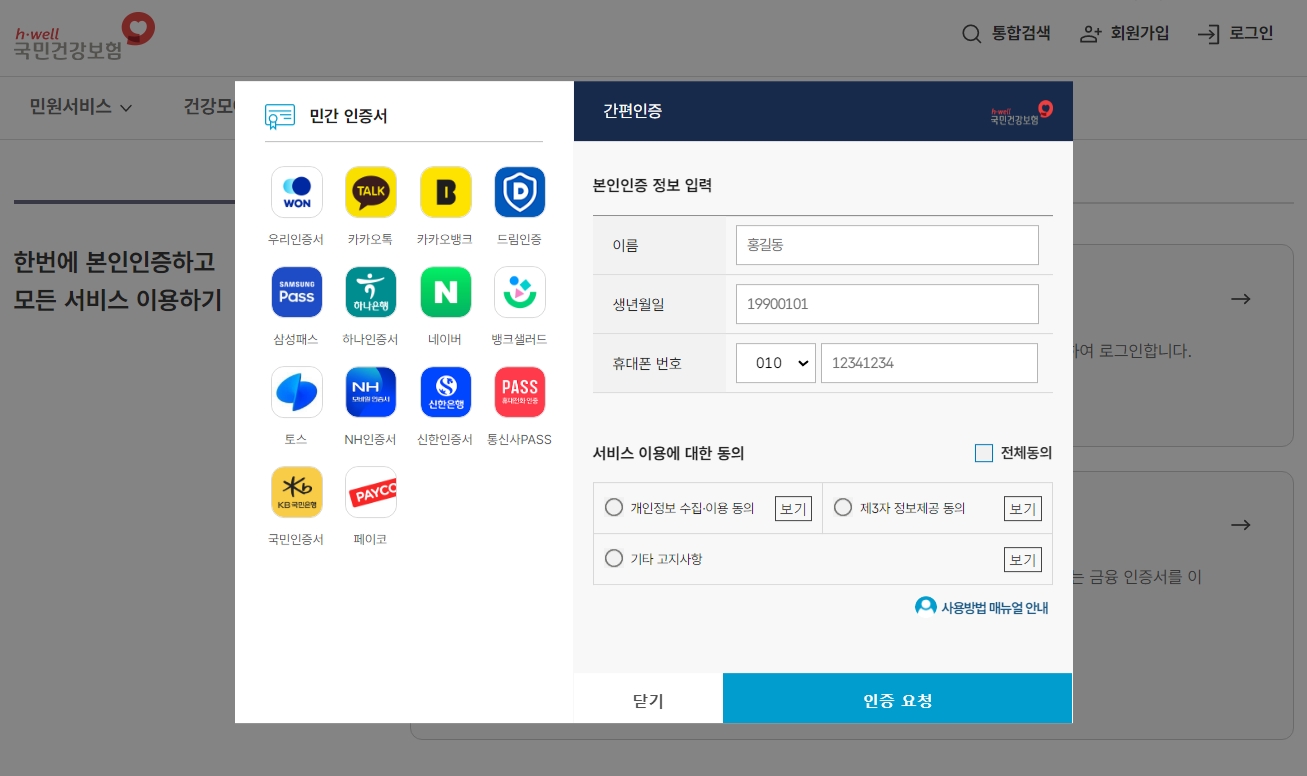Select the KB 국민인증서 icon
Image resolution: width=1307 pixels, height=776 pixels.
(x=297, y=492)
